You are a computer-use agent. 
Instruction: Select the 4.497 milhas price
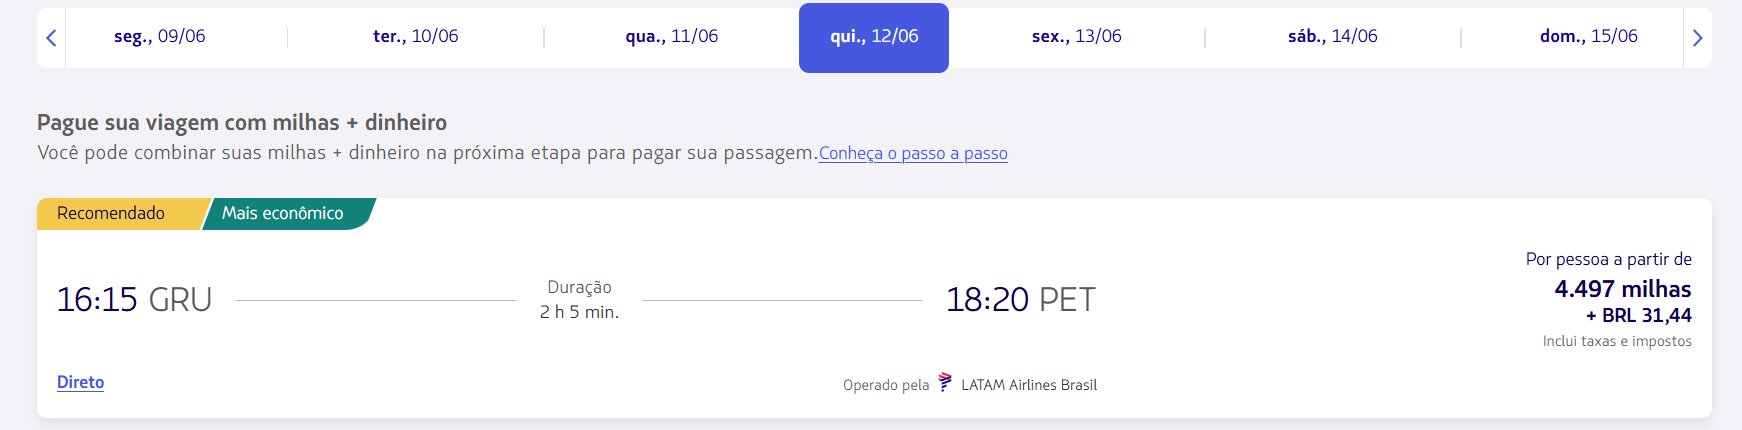point(1623,289)
